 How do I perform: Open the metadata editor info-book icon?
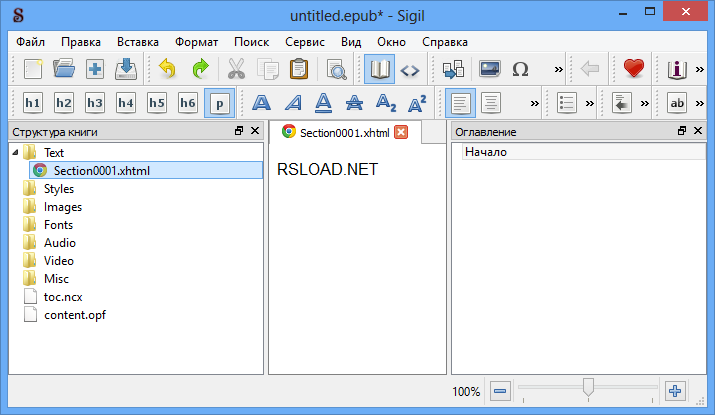click(677, 69)
